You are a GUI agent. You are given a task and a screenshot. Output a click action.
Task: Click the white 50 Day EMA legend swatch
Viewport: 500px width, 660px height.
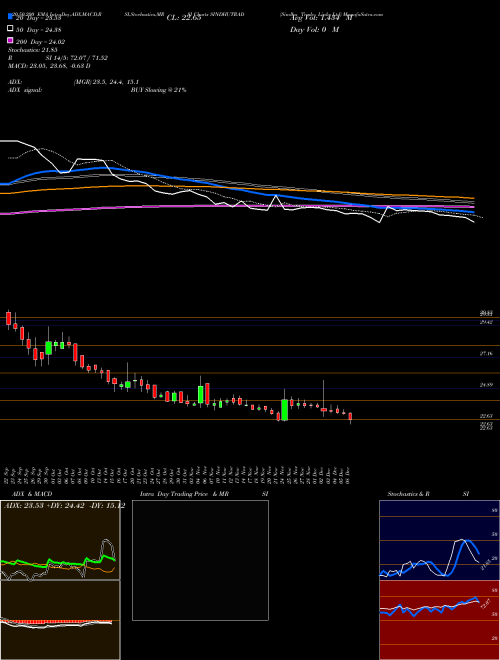click(11, 28)
